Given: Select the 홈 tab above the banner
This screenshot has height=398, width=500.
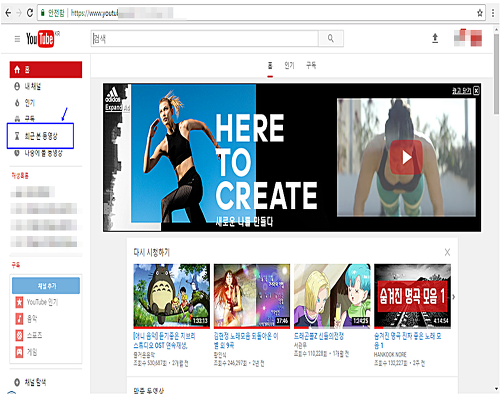Looking at the screenshot, I should coord(270,66).
